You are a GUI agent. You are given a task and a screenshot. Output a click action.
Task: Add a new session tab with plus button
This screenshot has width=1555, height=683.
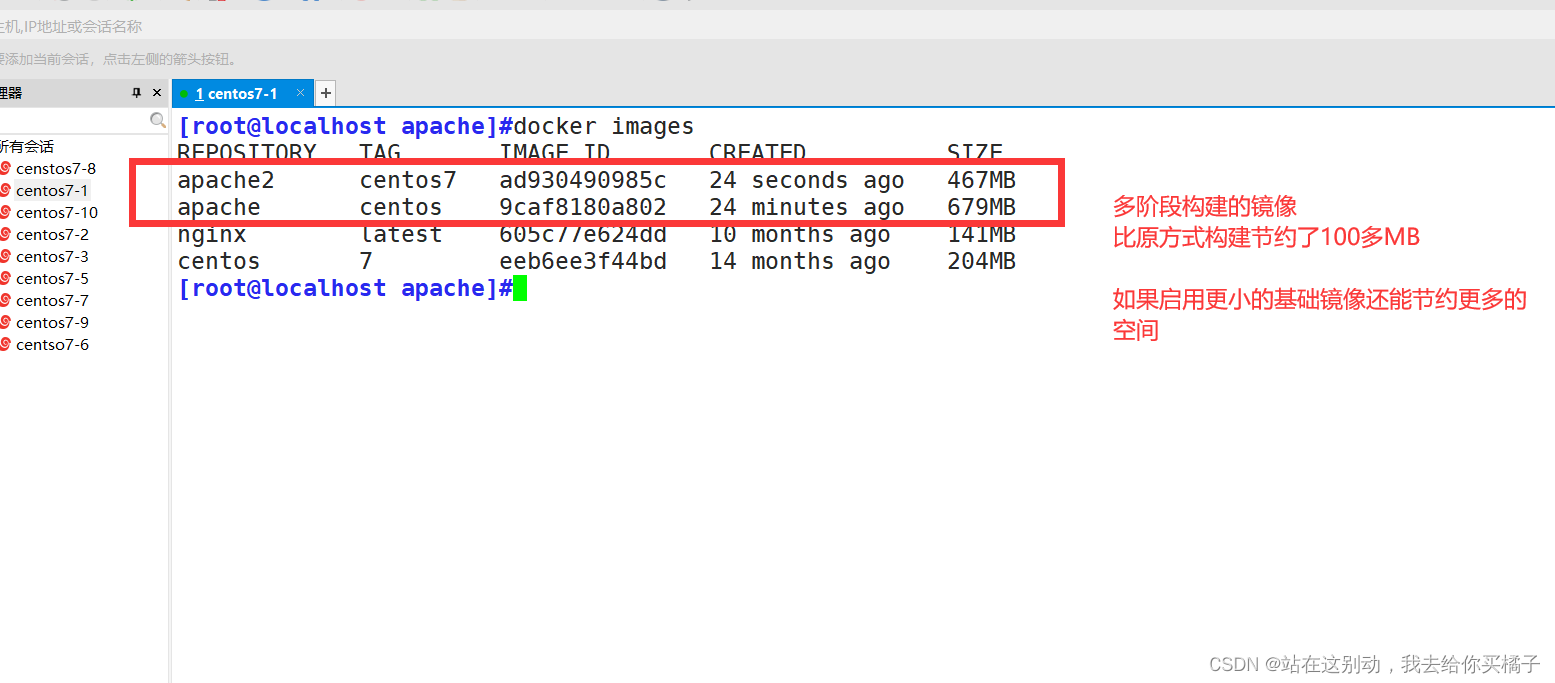tap(325, 93)
